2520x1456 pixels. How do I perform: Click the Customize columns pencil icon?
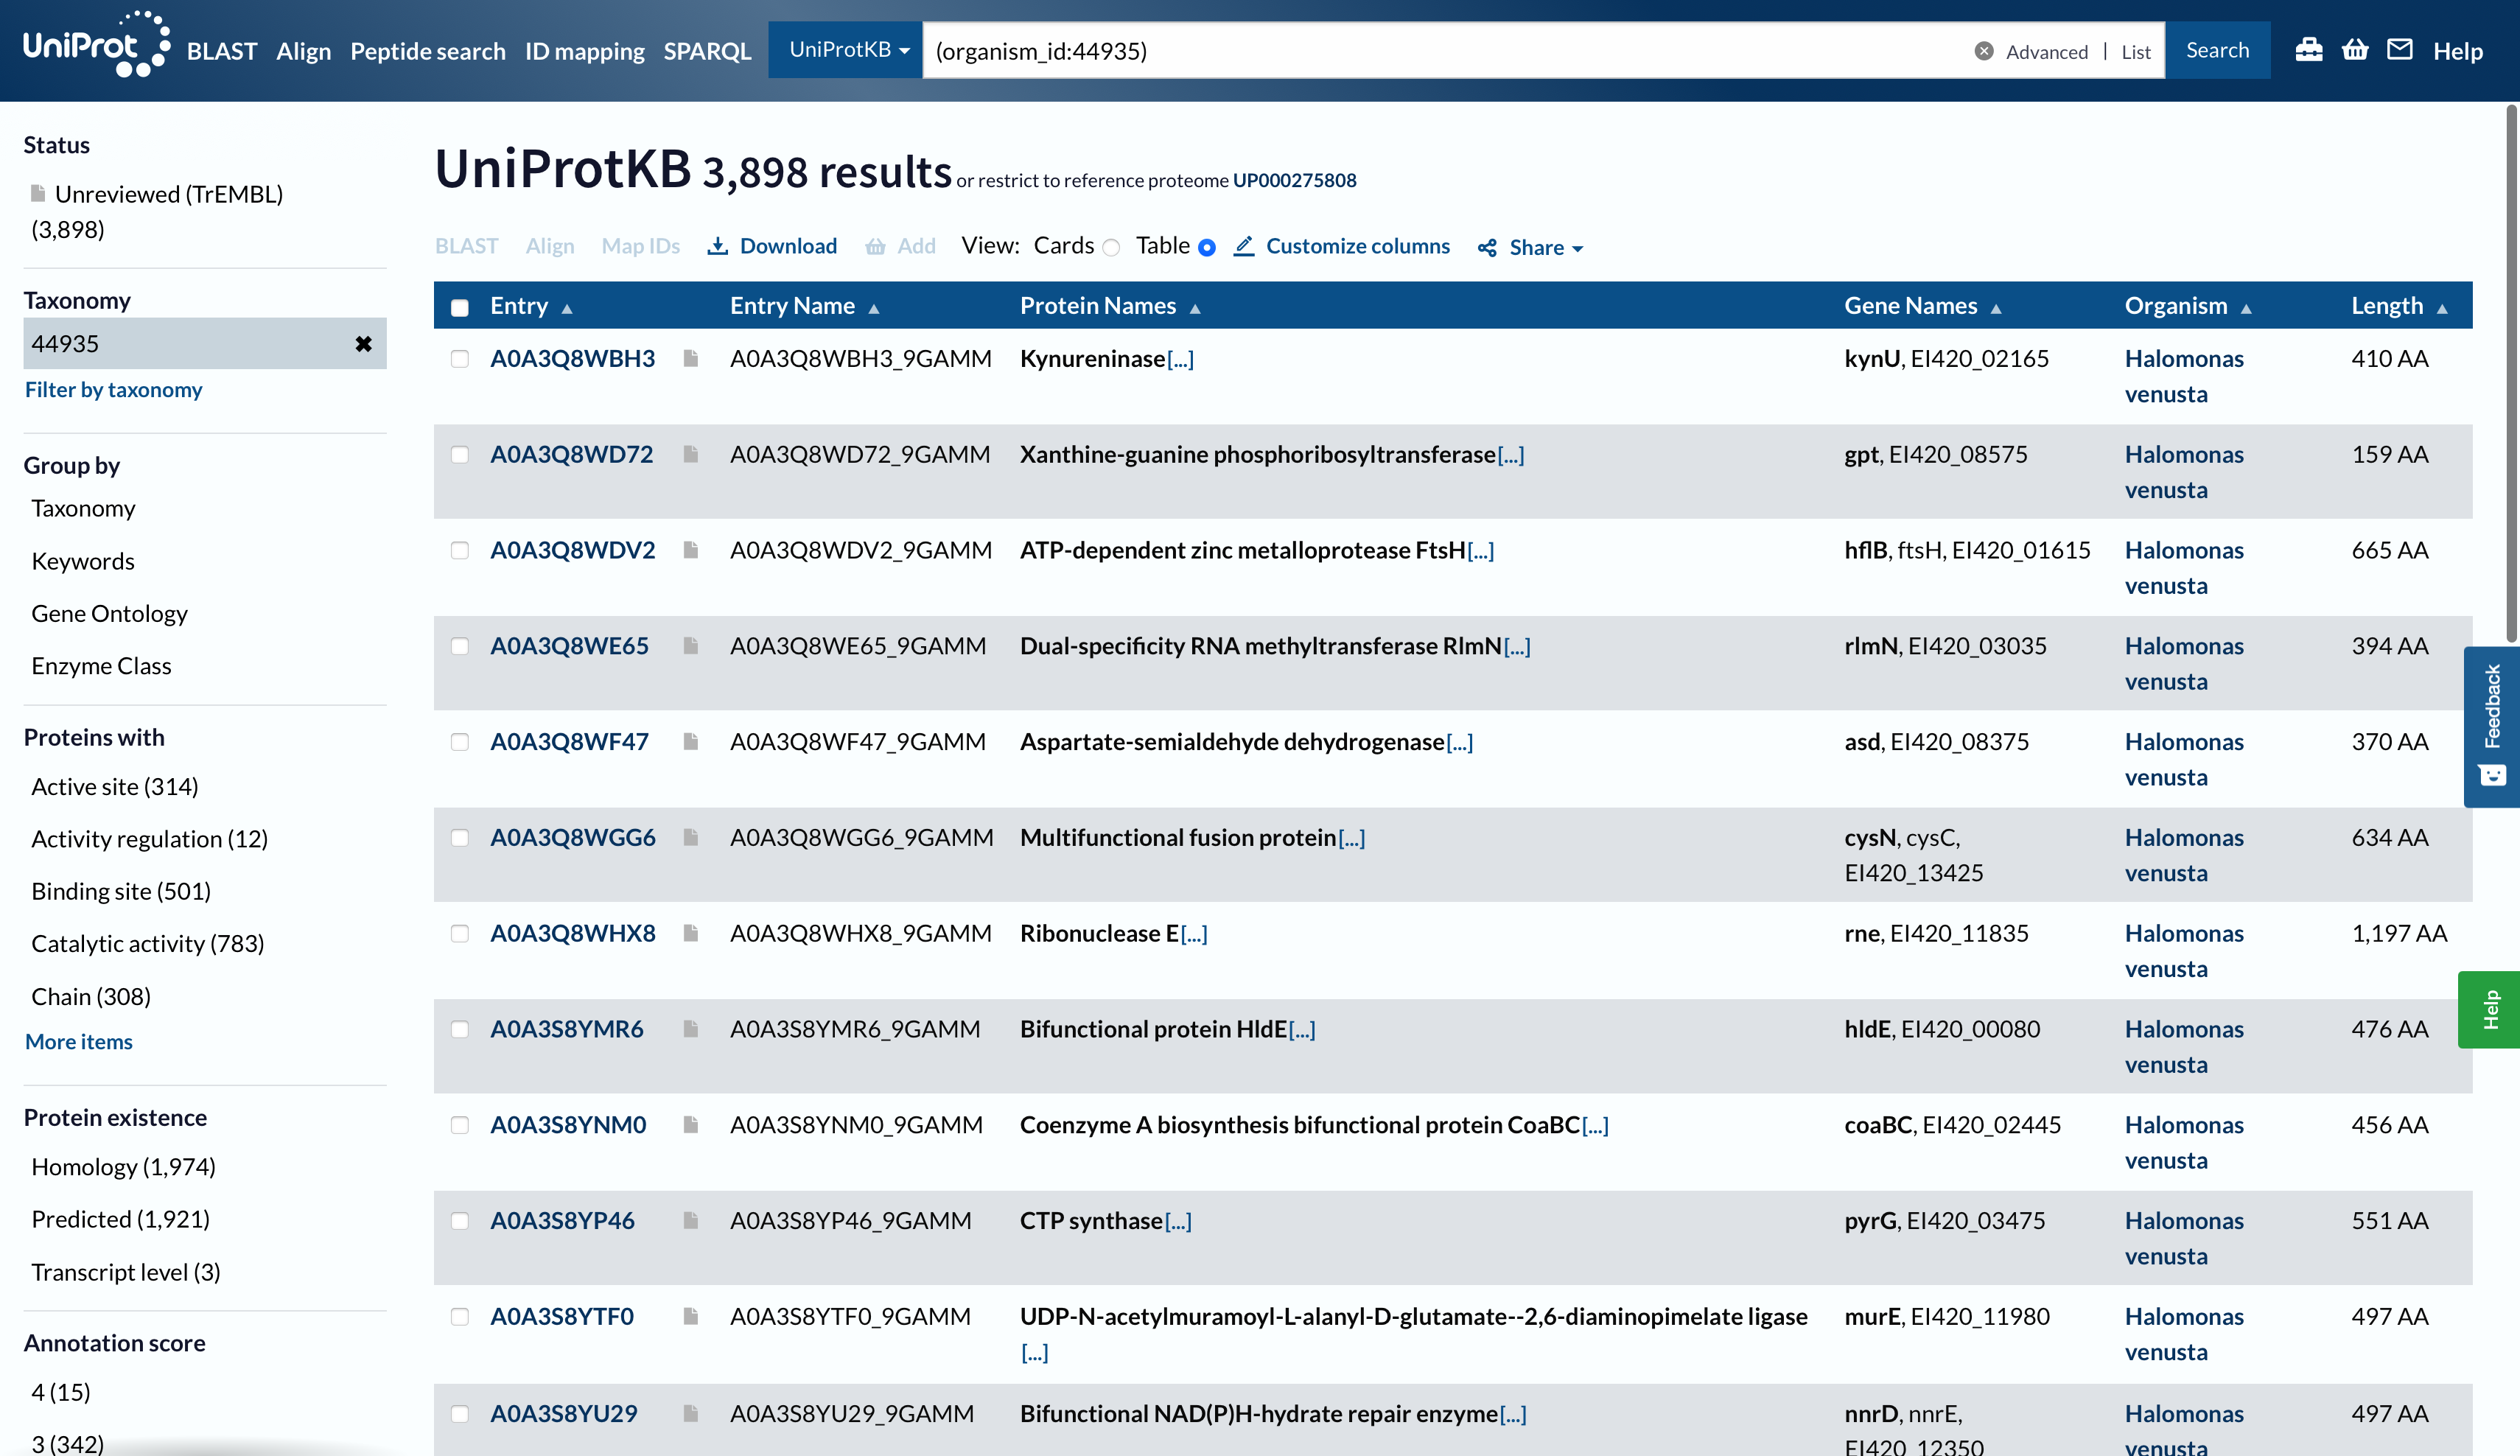[1243, 246]
